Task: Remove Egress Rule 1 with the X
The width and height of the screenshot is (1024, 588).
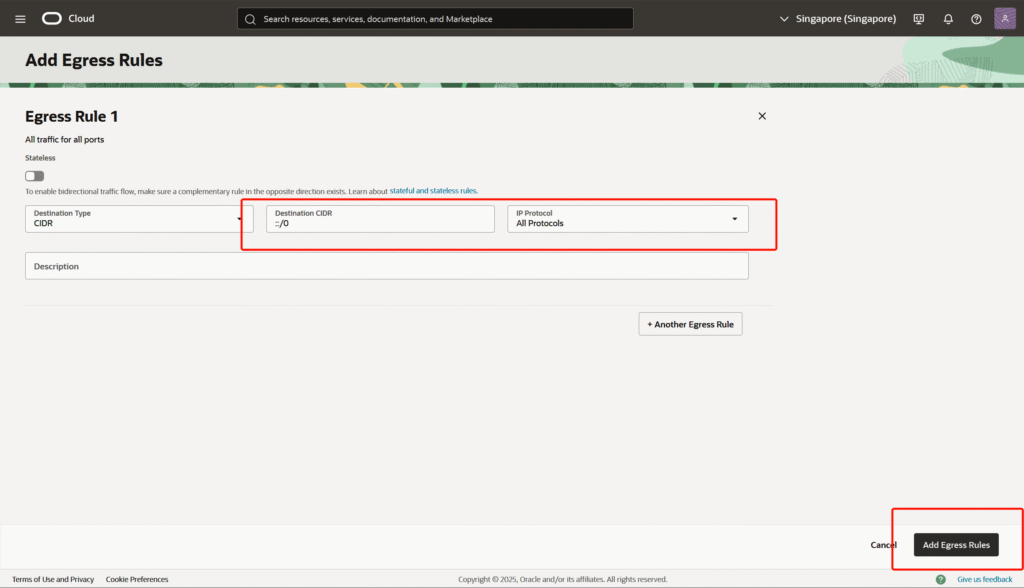Action: tap(762, 116)
